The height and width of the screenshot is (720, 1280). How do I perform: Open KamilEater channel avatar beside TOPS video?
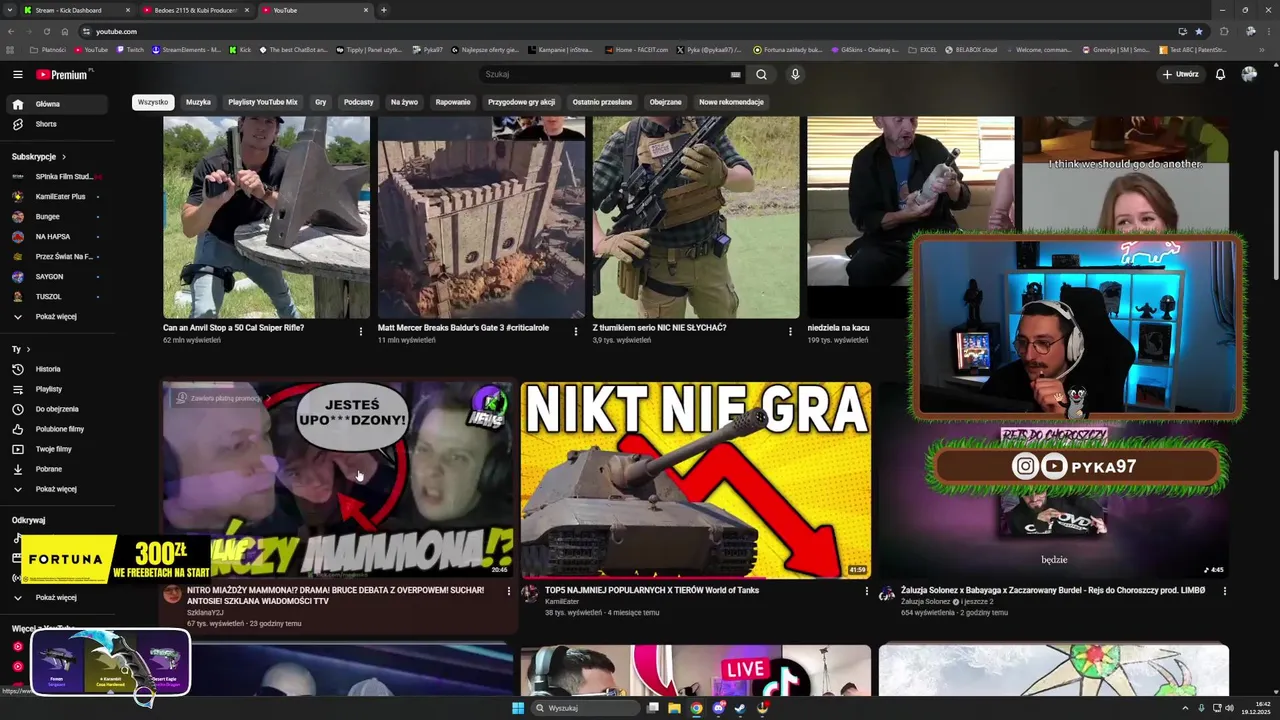coord(530,594)
